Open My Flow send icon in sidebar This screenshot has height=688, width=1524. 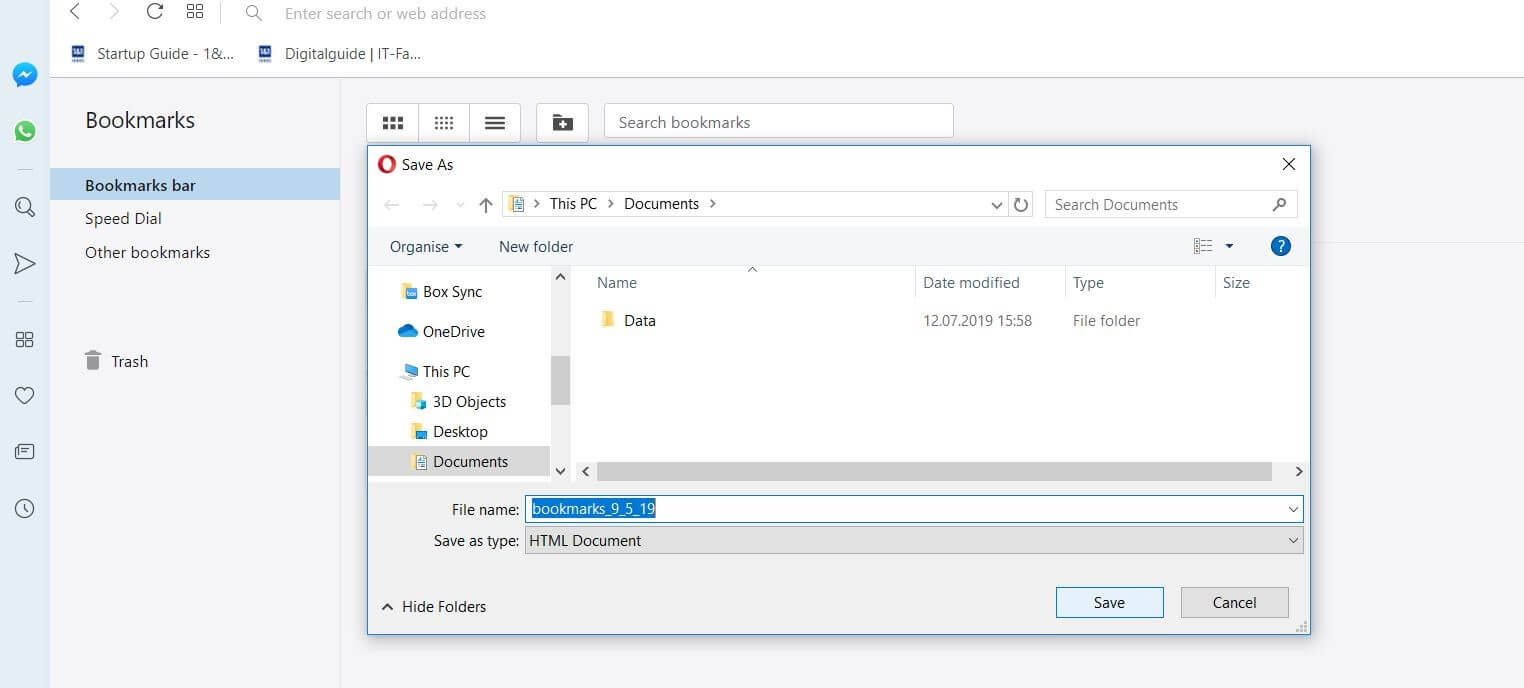(x=25, y=263)
